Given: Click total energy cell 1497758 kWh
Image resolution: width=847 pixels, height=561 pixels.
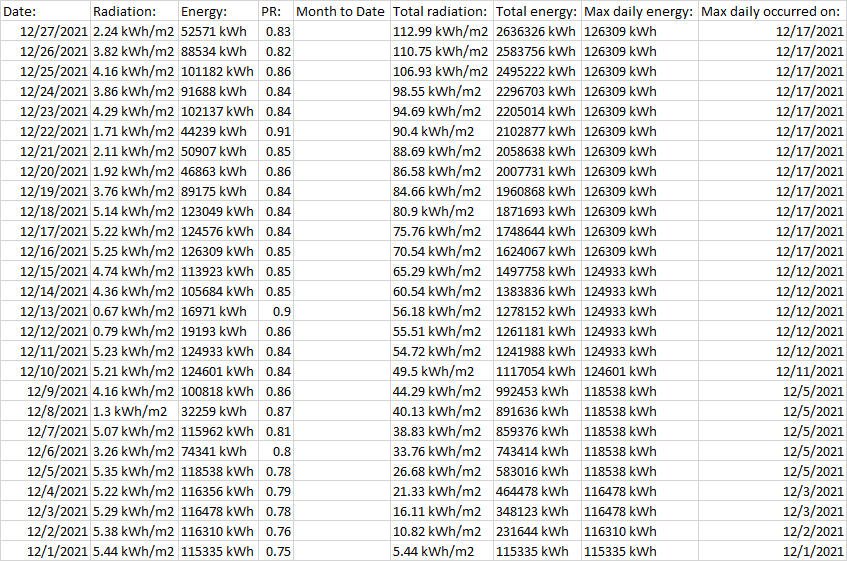Looking at the screenshot, I should pos(537,271).
